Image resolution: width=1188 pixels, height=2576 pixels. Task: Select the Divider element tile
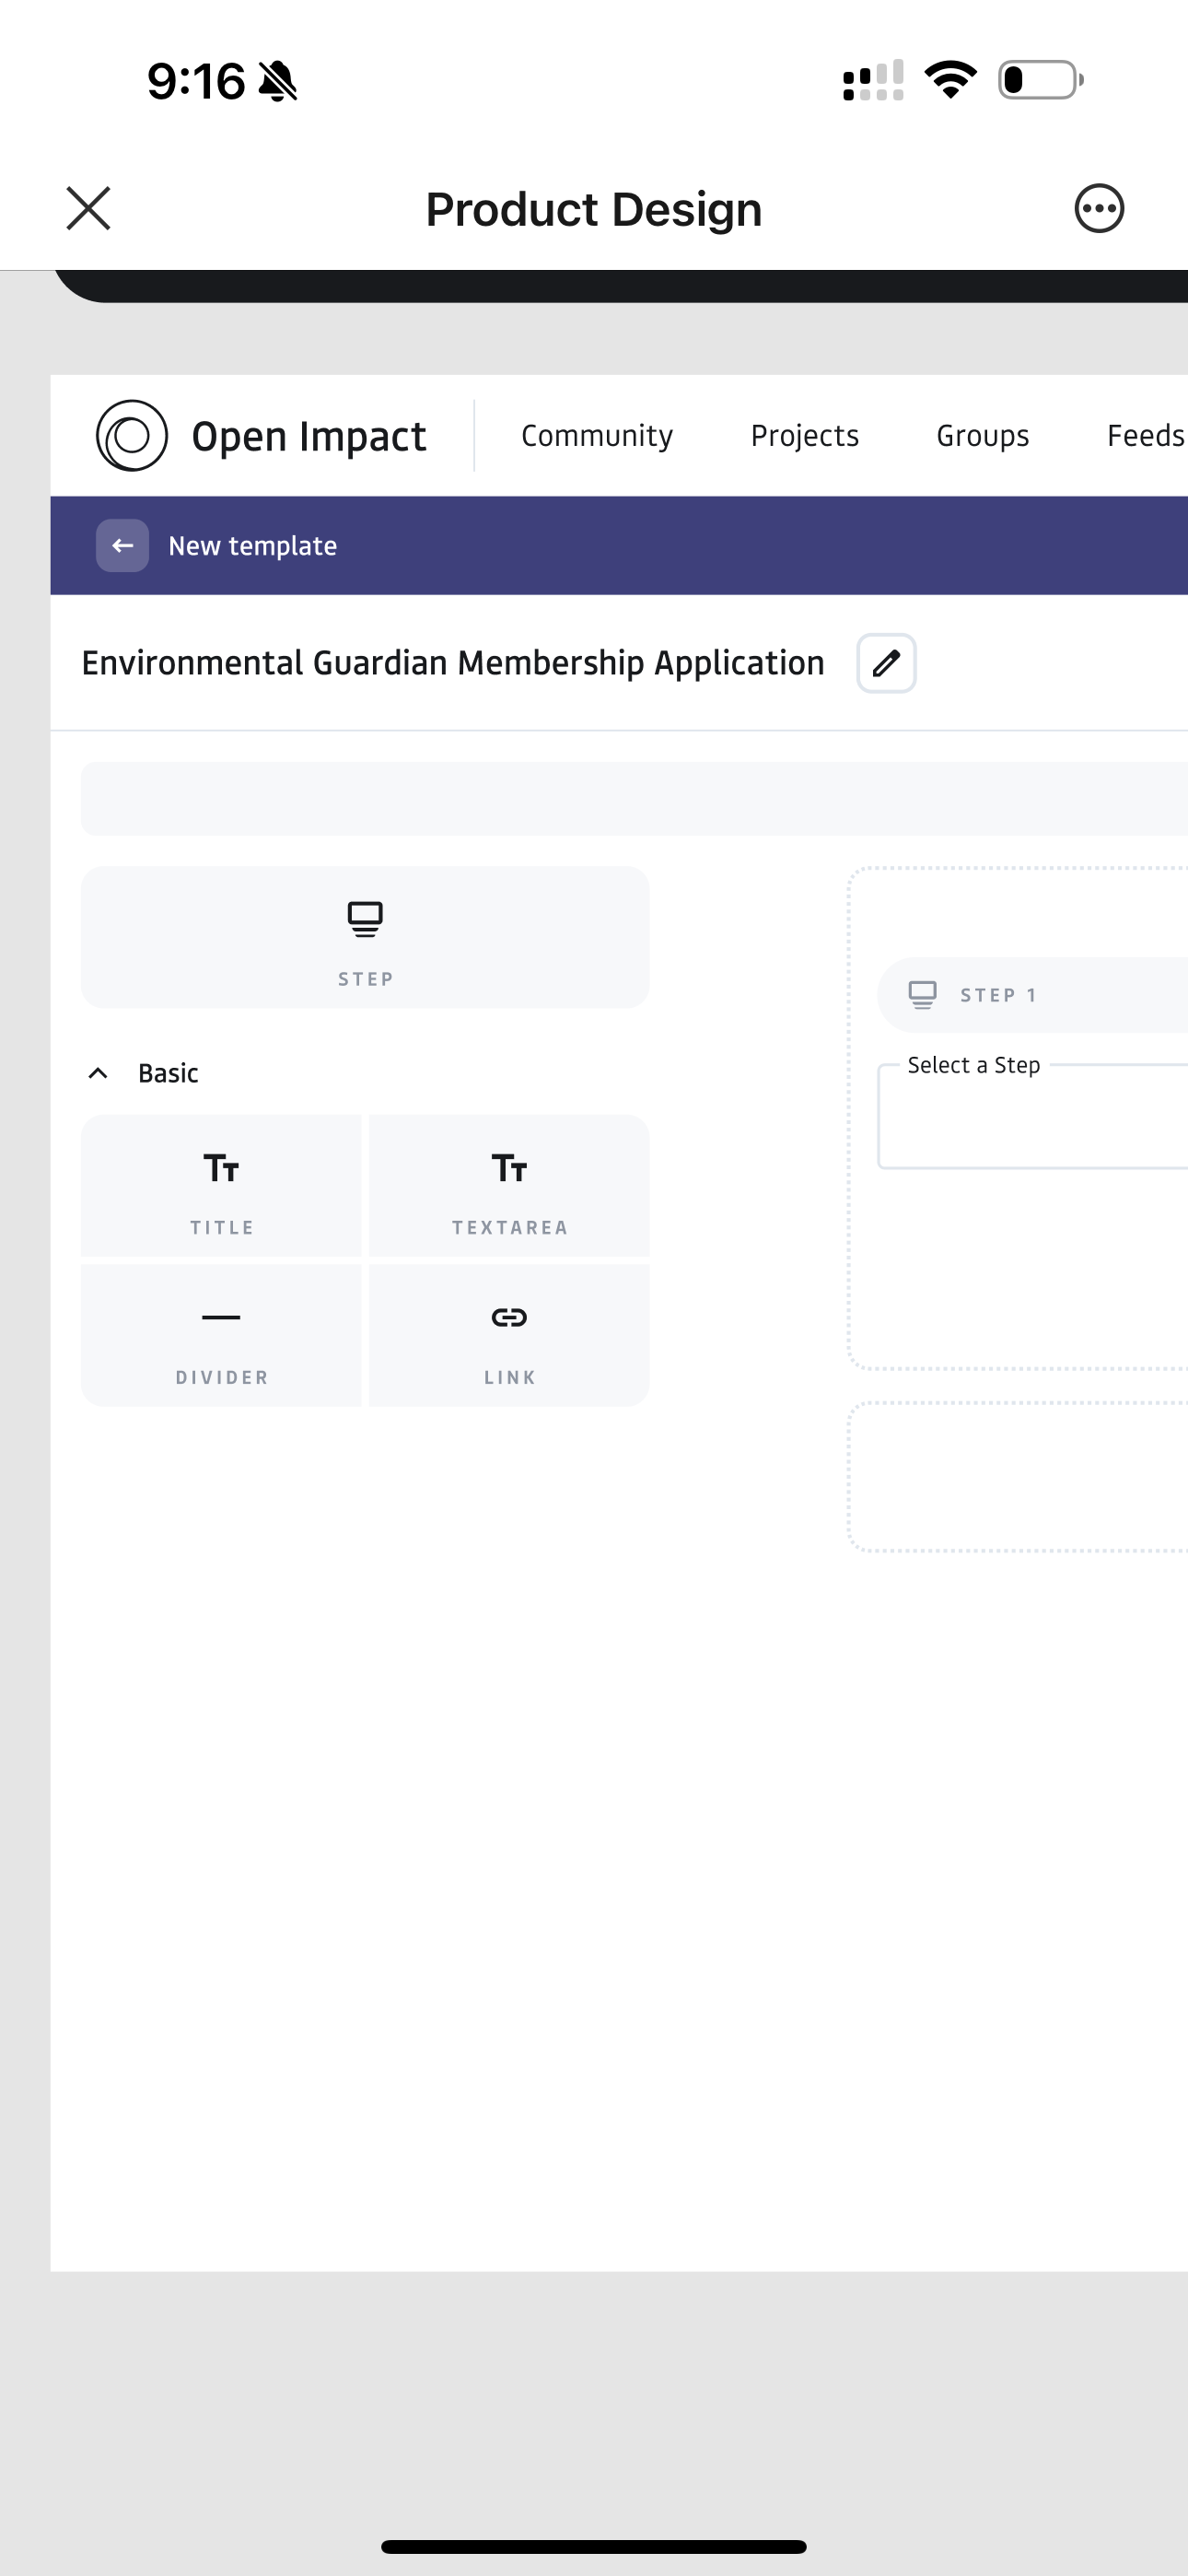click(221, 1335)
